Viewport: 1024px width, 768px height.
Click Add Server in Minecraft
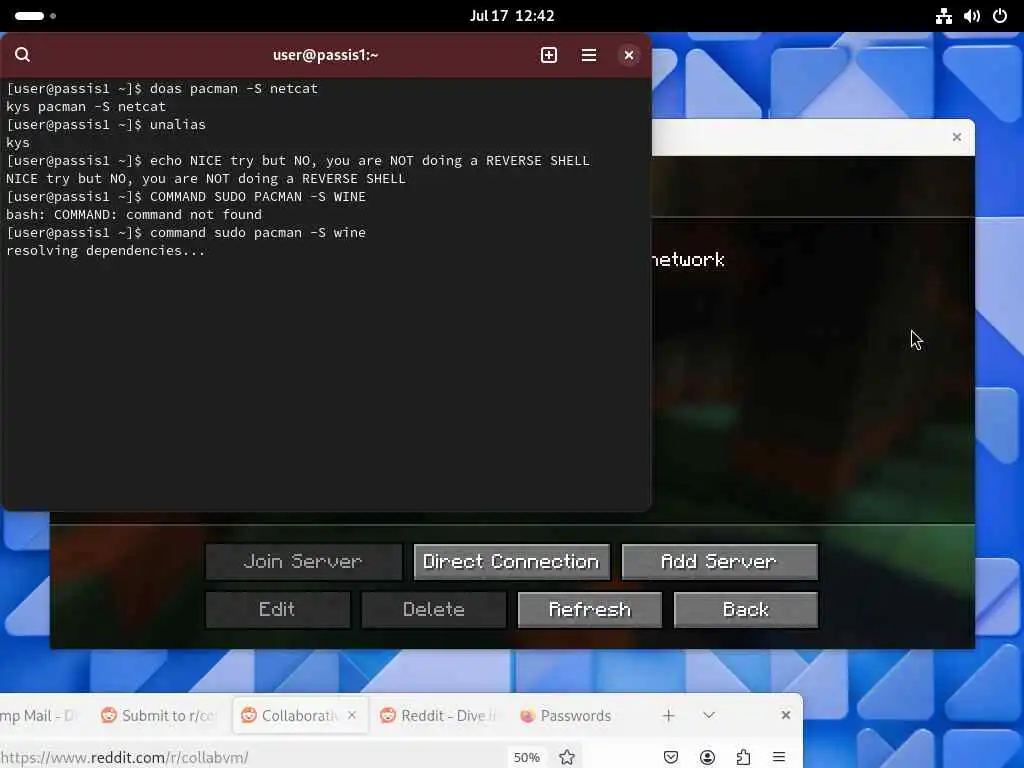pyautogui.click(x=719, y=562)
